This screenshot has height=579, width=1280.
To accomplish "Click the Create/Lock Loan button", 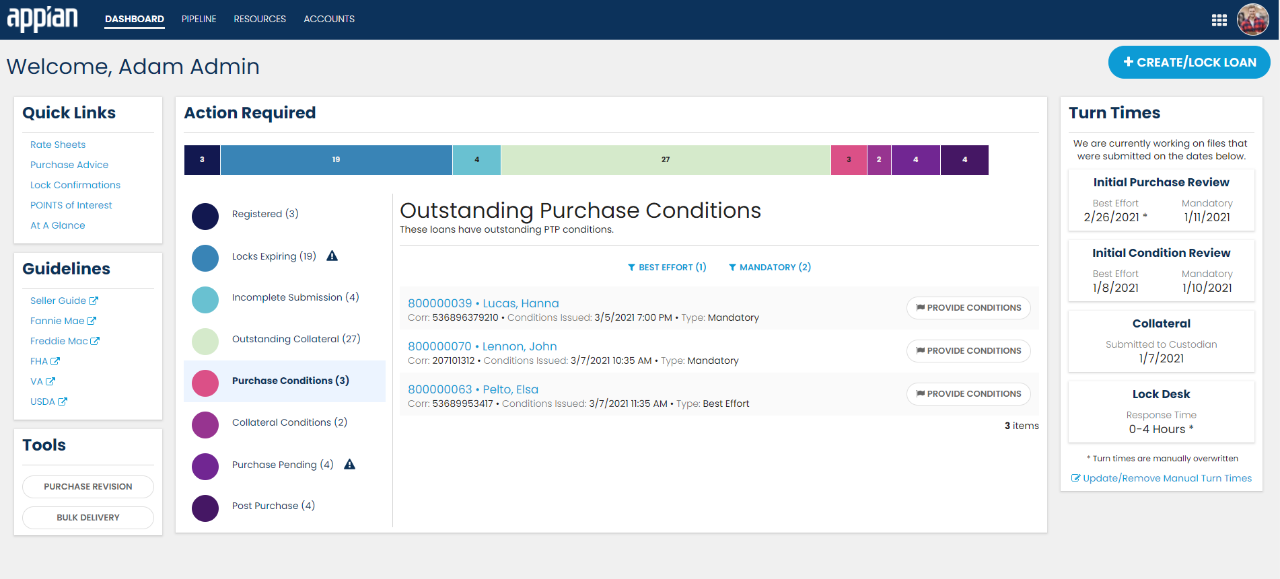I will (1188, 62).
